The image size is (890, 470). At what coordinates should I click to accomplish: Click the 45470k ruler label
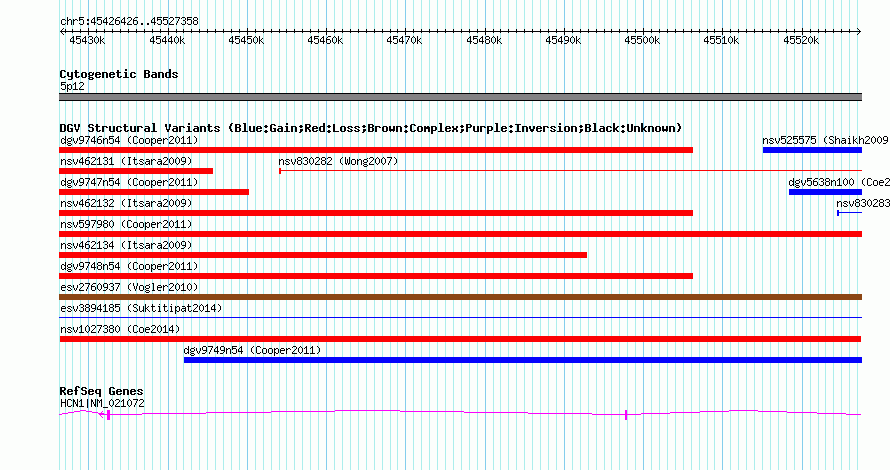pyautogui.click(x=404, y=40)
